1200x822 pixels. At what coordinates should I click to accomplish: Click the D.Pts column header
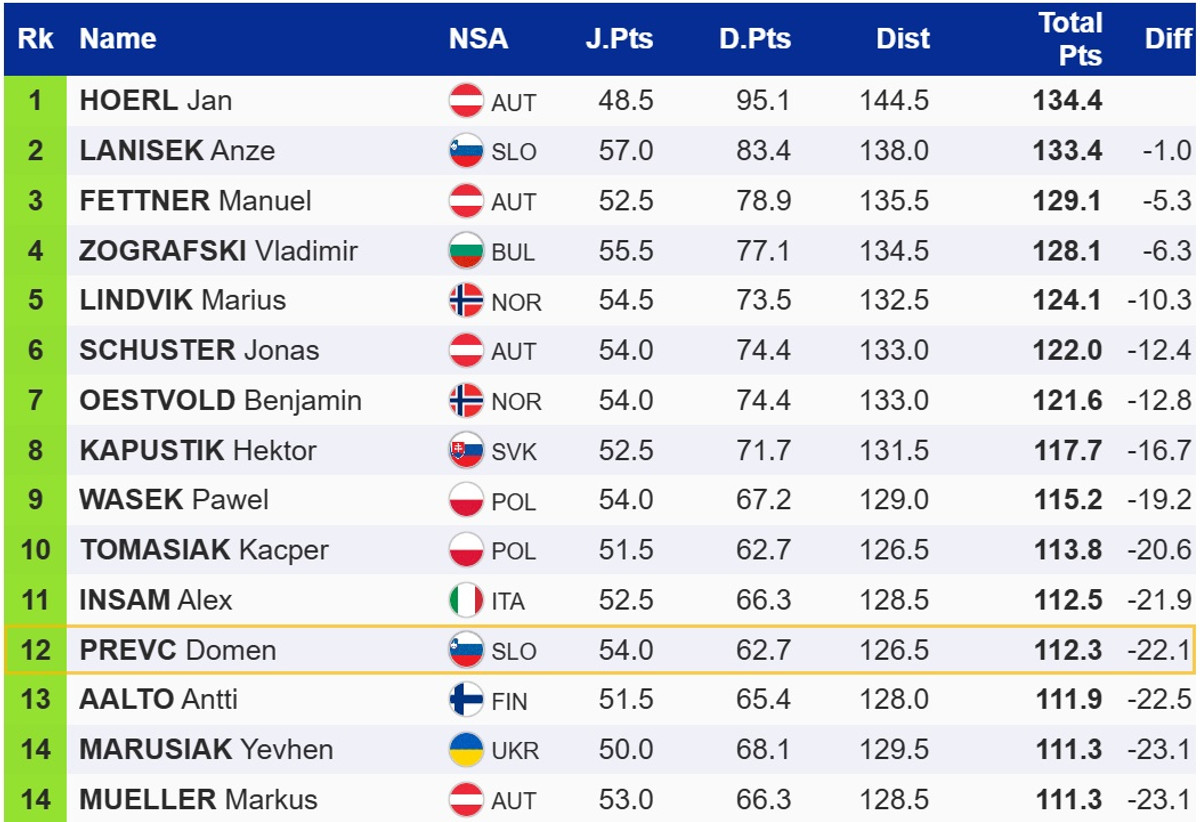point(755,39)
